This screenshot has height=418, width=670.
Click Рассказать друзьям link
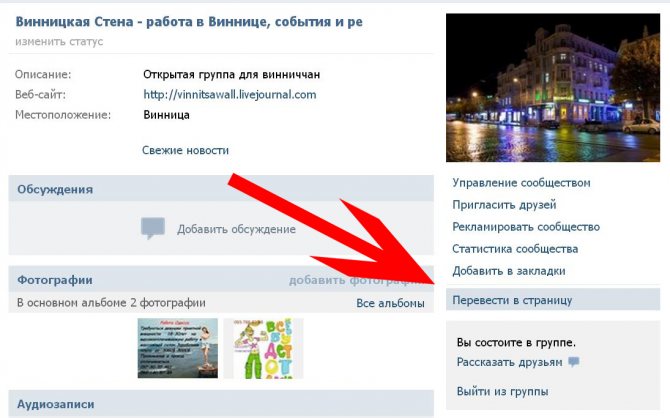[x=509, y=362]
